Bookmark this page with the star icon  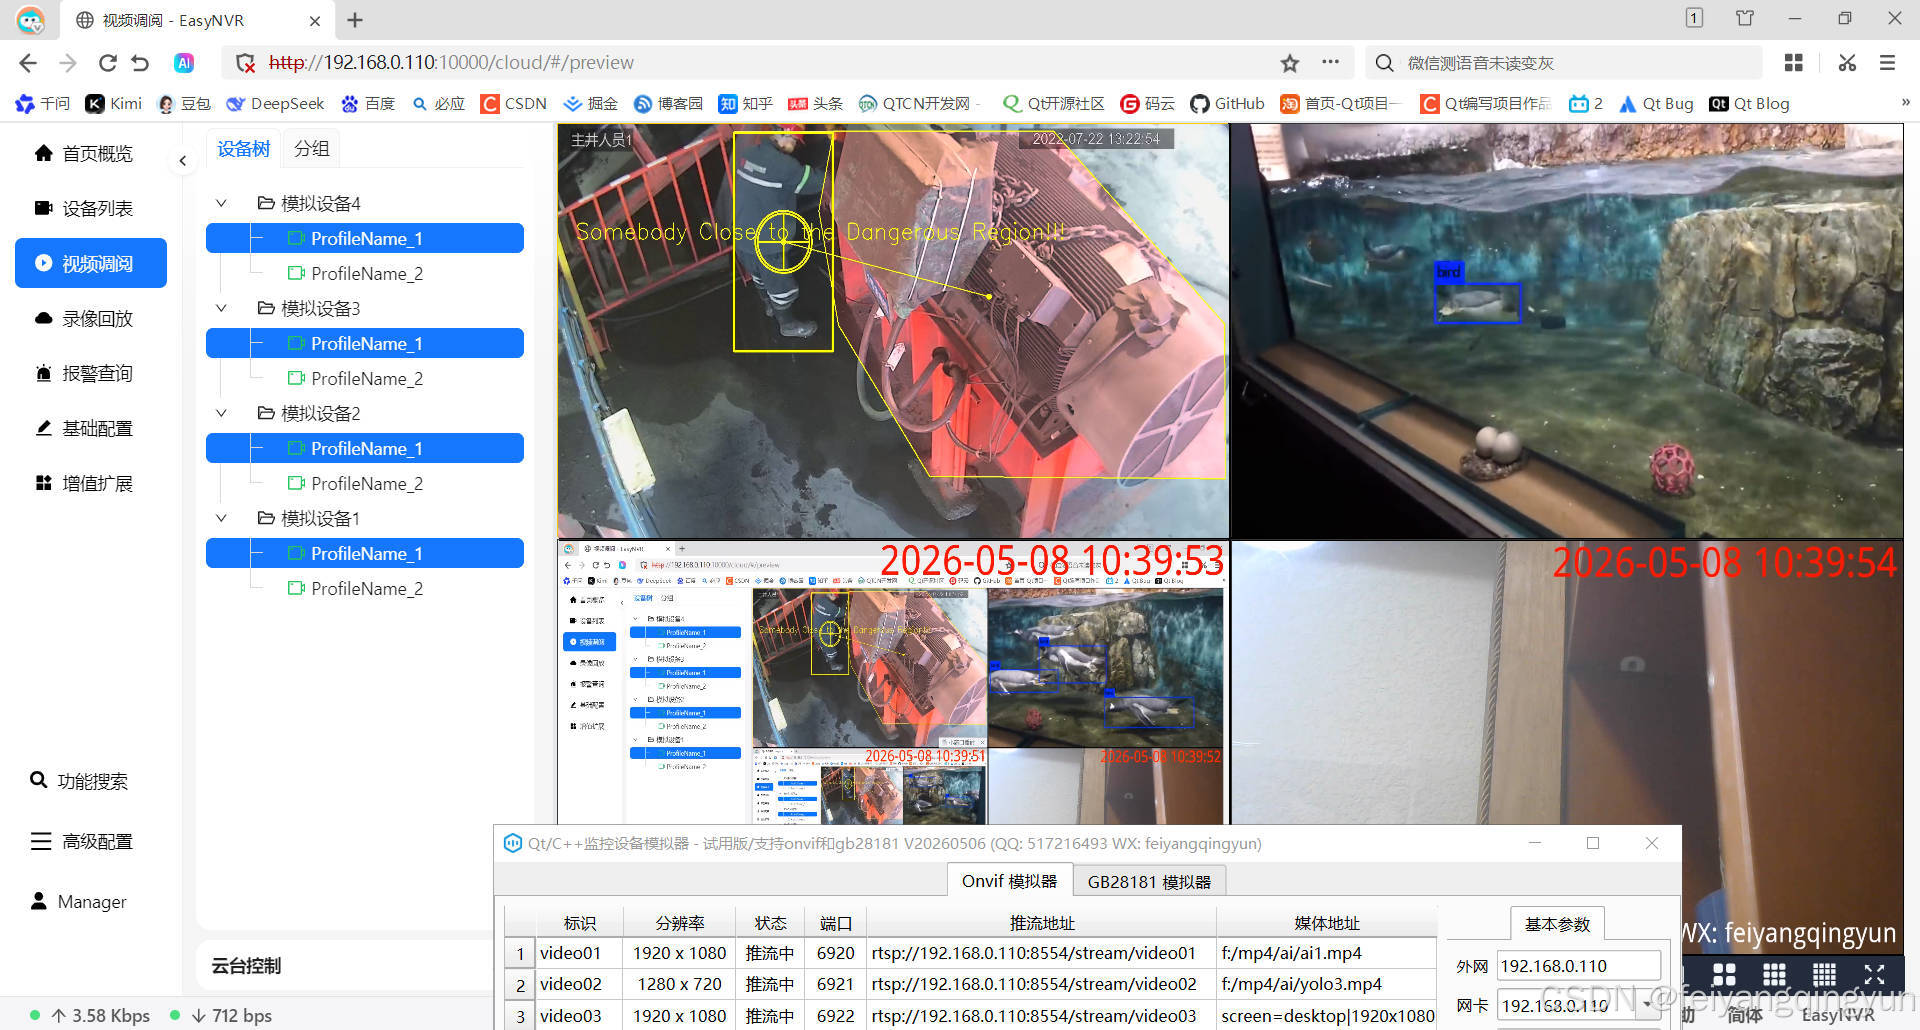1290,63
